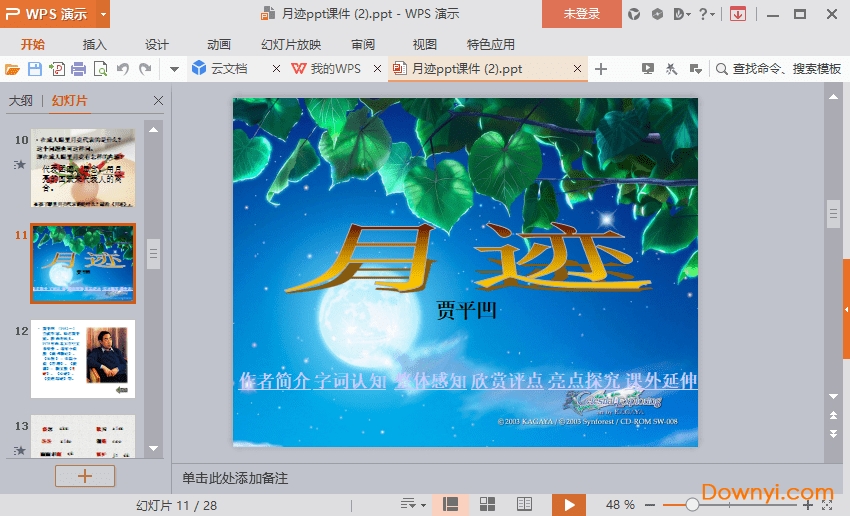
Task: Add a new slide with the plus button
Action: click(x=85, y=476)
